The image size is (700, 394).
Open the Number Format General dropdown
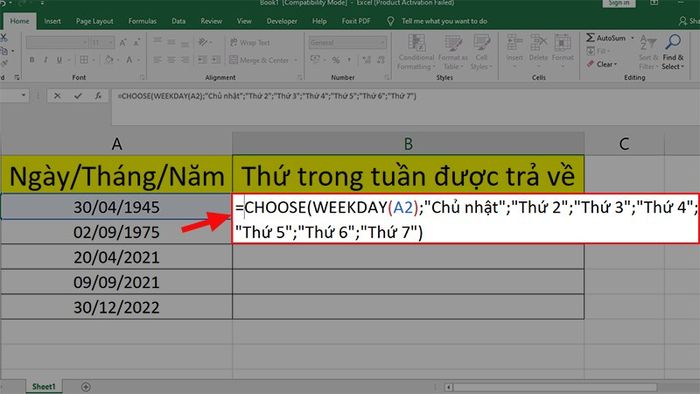[347, 42]
